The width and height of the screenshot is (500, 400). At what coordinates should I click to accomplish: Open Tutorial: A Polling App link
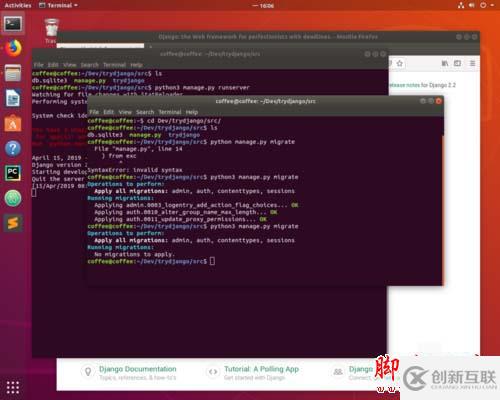[x=261, y=369]
